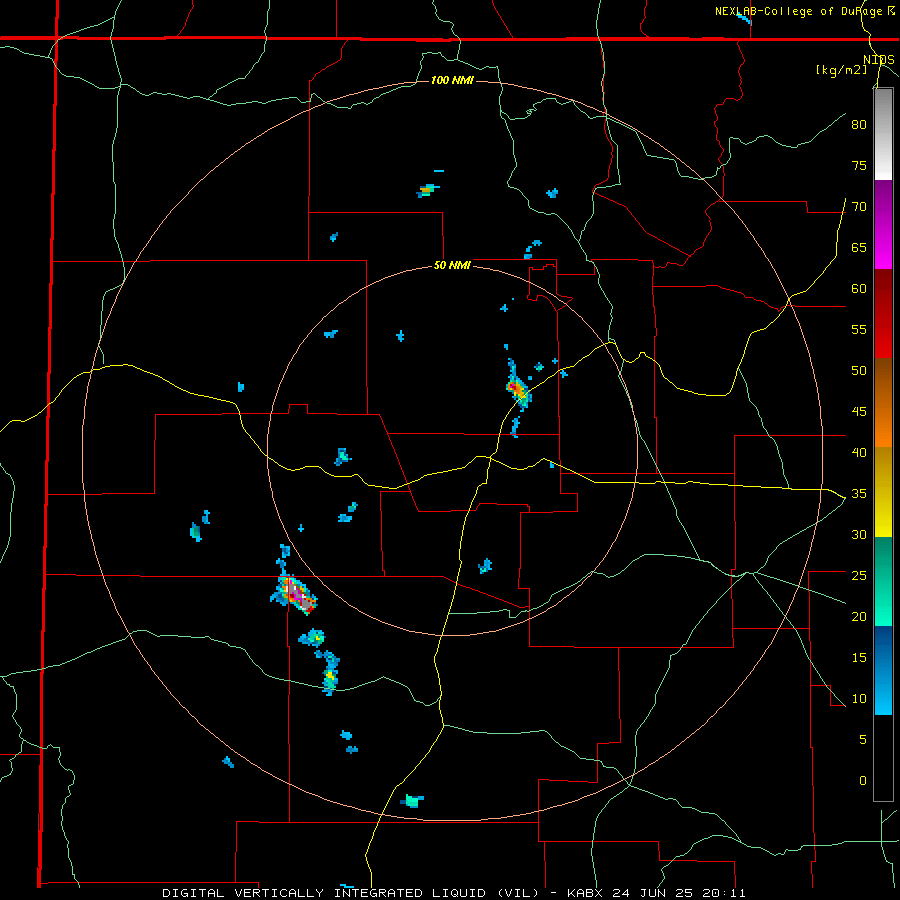Click the blue-cyan segment of the color scale
Screen dimensions: 900x900
pos(883,670)
